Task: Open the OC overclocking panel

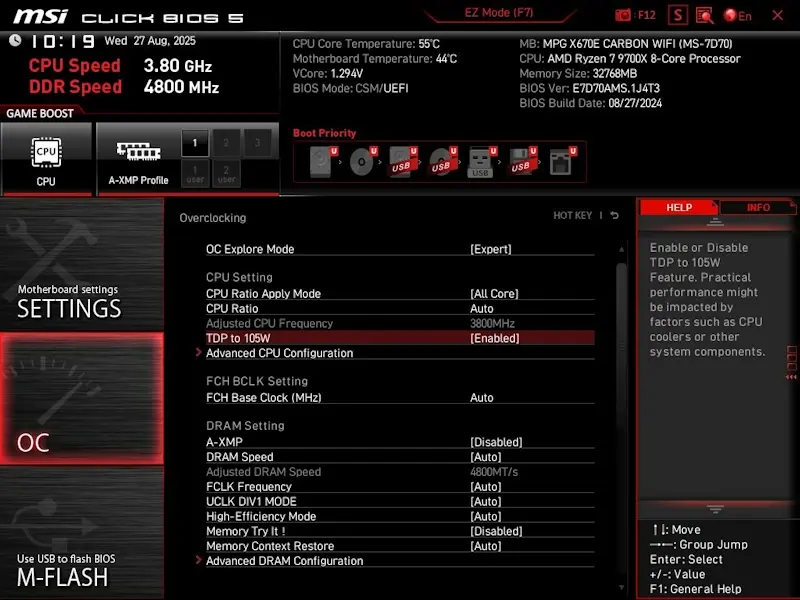Action: pos(82,398)
